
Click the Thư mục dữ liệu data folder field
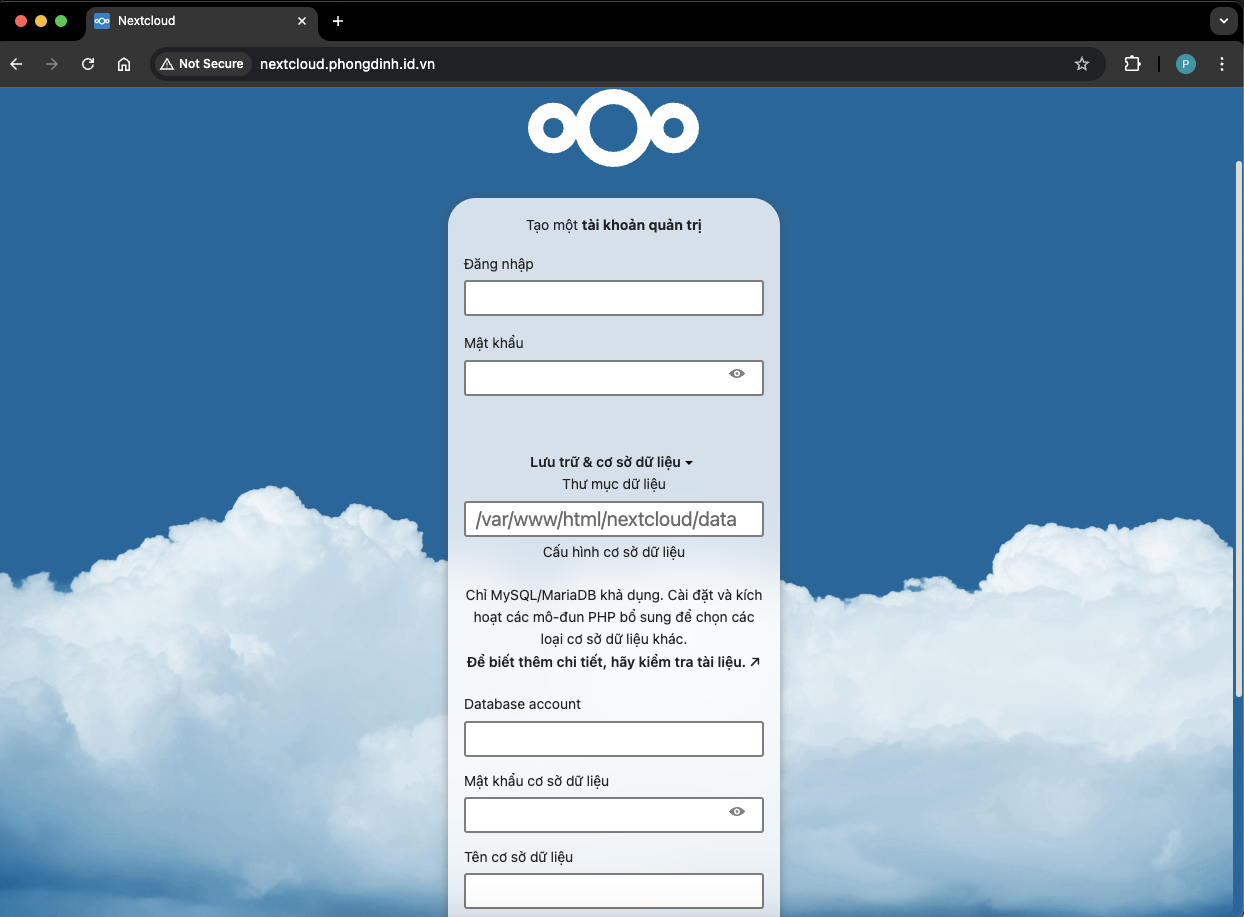pyautogui.click(x=614, y=519)
